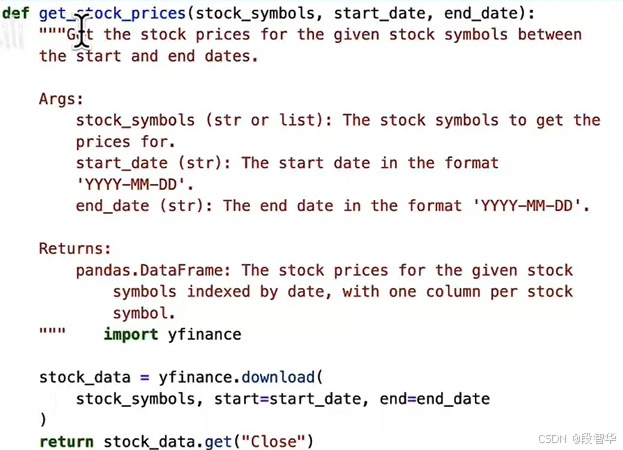This screenshot has height=450, width=623.
Task: Click the pandas.DataFrame text
Action: coord(149,270)
